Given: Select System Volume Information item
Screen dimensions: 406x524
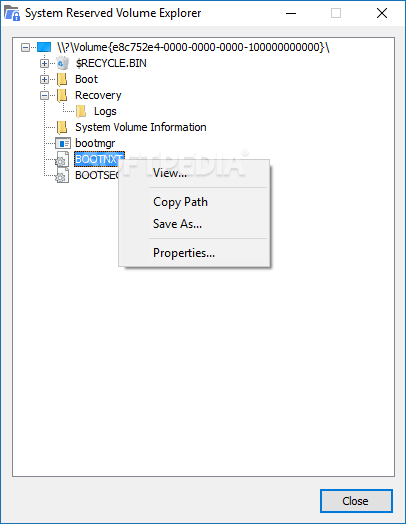Looking at the screenshot, I should 141,127.
